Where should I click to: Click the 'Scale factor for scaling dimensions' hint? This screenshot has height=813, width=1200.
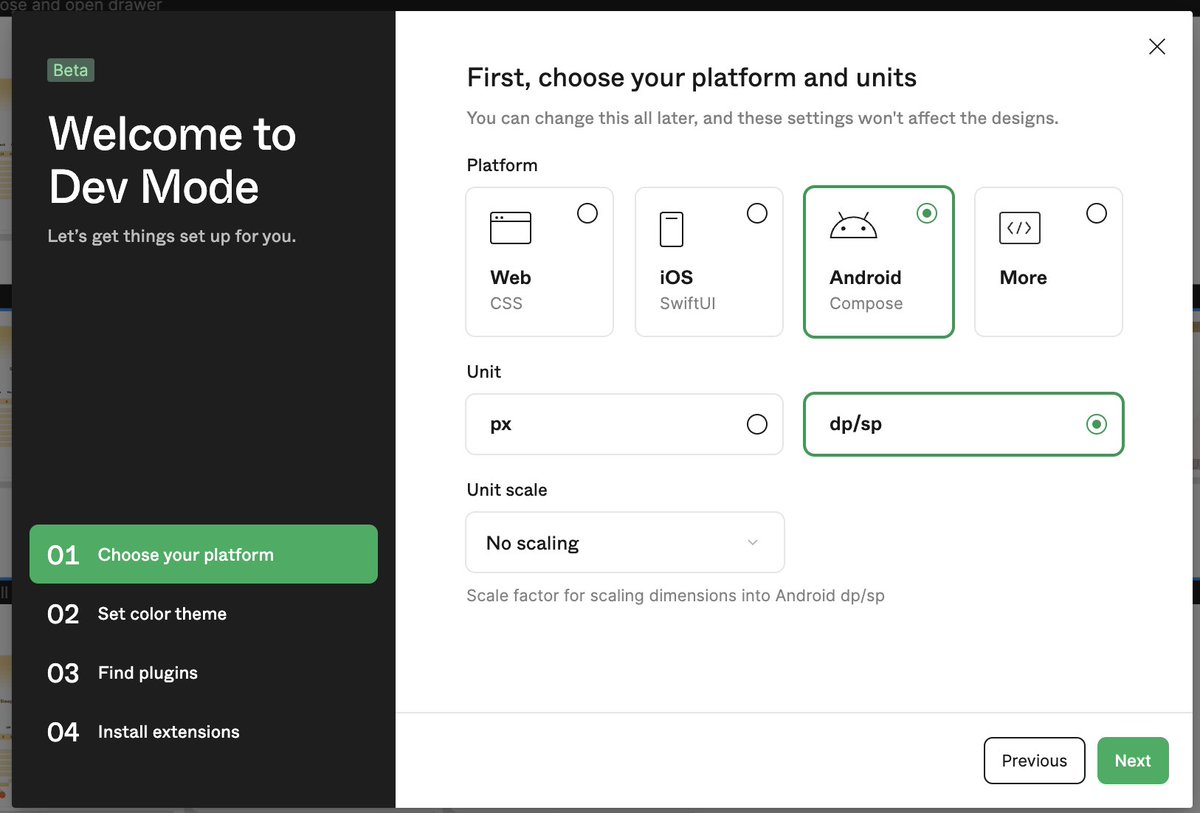pos(675,595)
